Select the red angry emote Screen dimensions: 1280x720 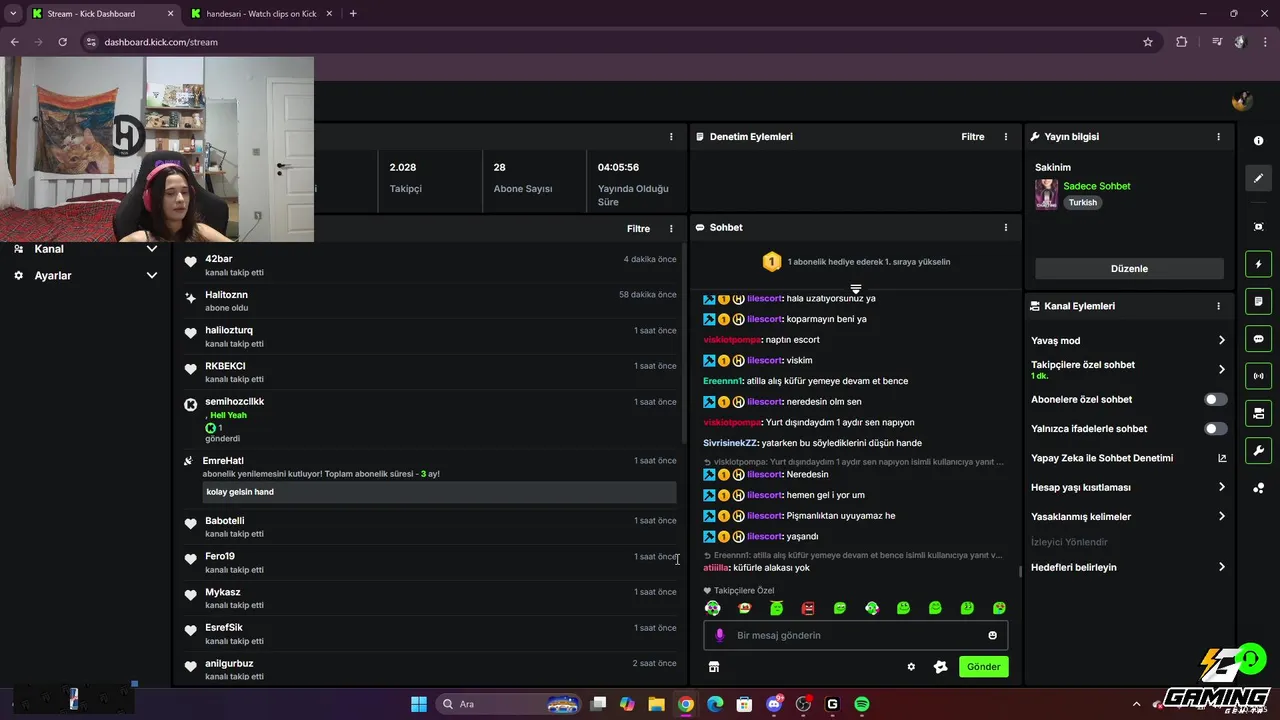pos(808,608)
